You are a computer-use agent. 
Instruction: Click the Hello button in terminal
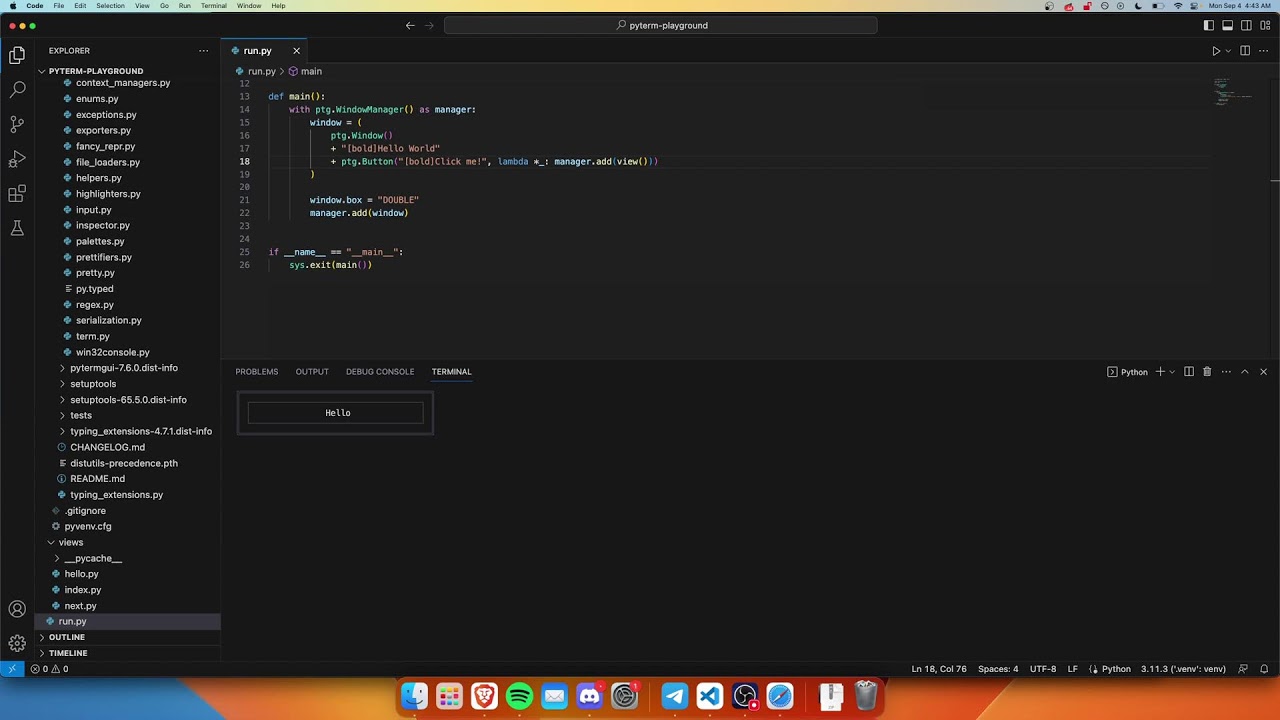(x=337, y=413)
